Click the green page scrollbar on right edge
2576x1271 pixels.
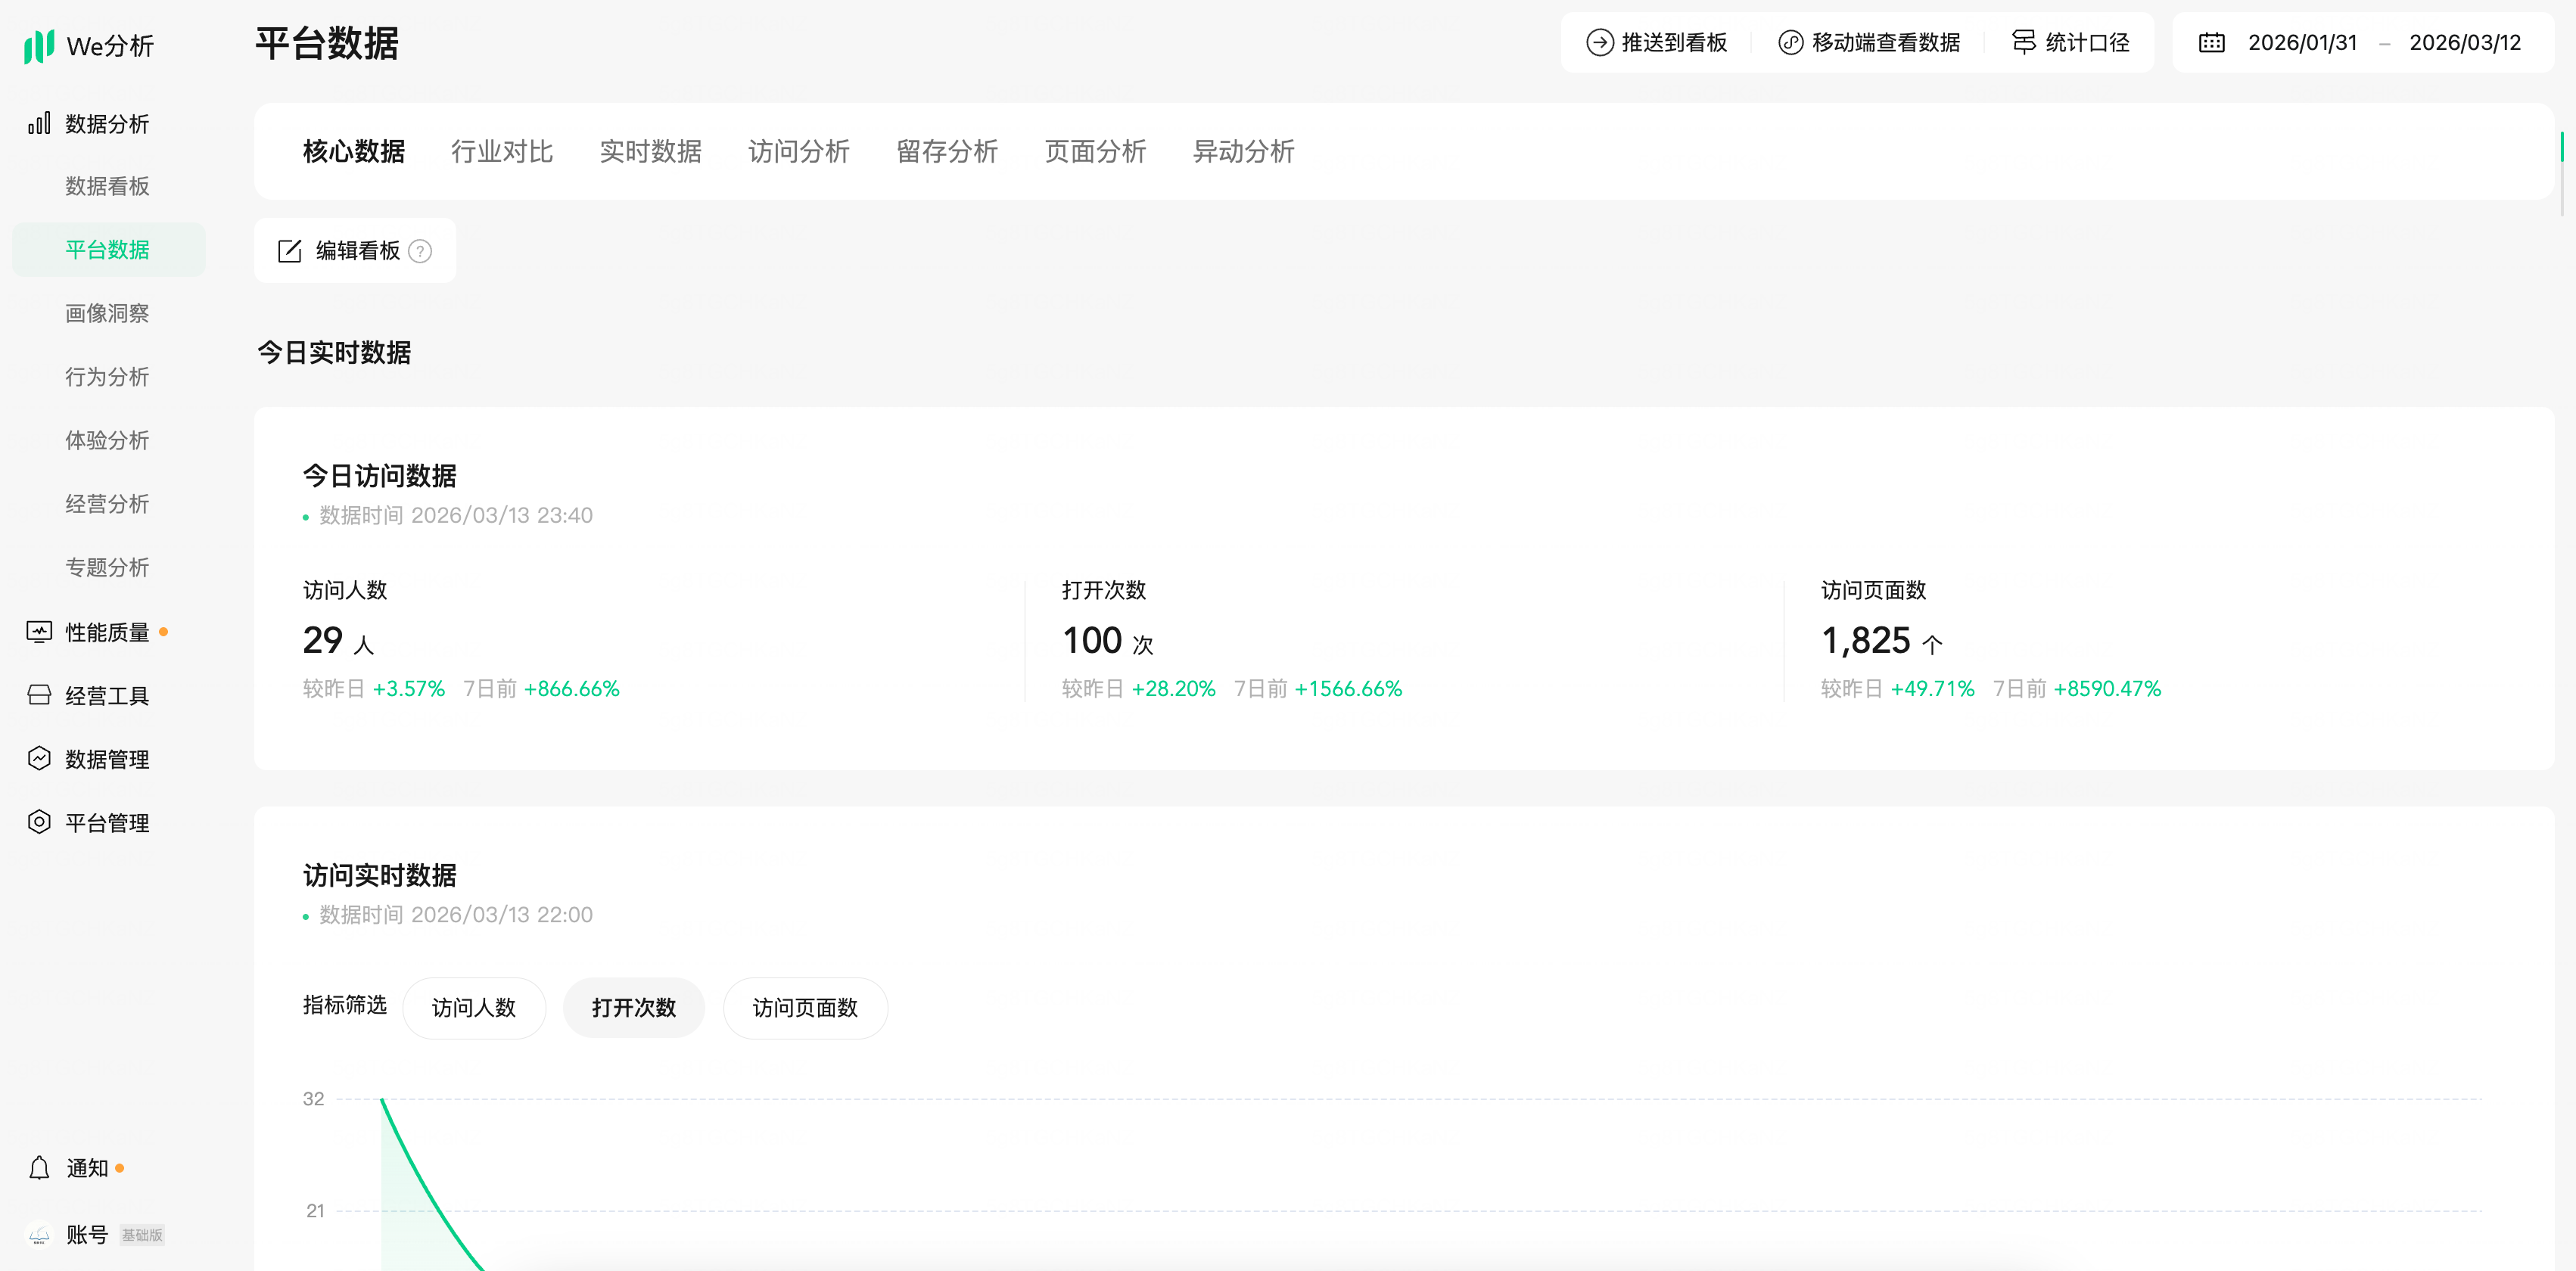click(x=2562, y=146)
